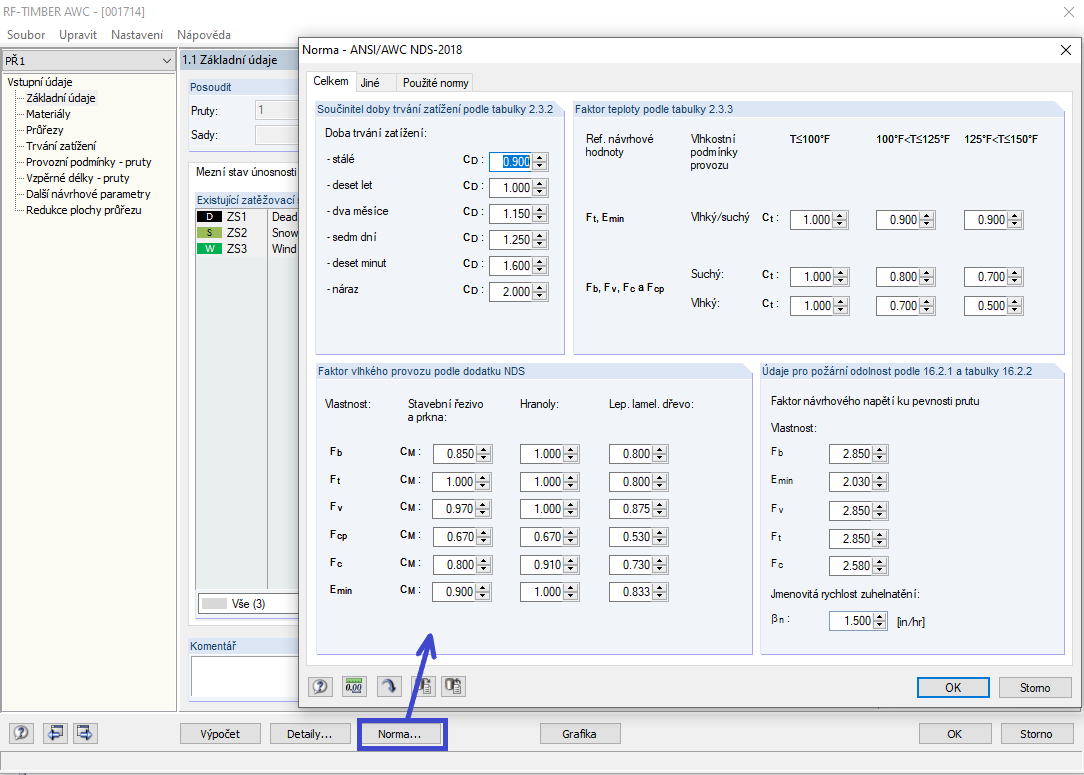This screenshot has height=775, width=1084.
Task: Select Materiály in the tree
Action: click(x=48, y=114)
